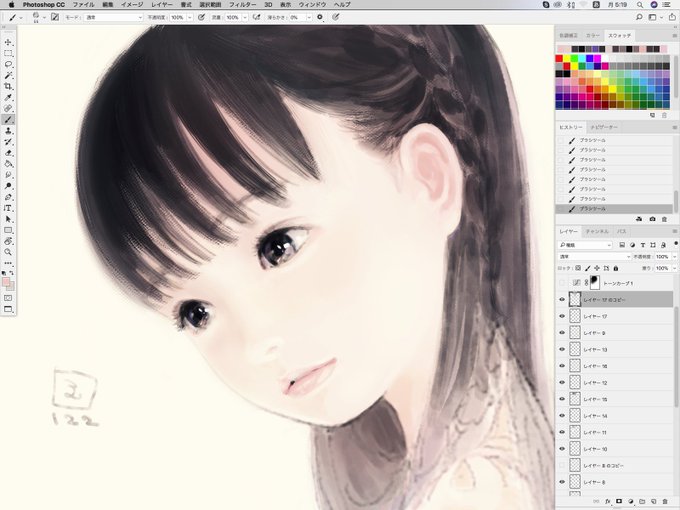
Task: Lock transparent pixels for the layer
Action: 578,268
